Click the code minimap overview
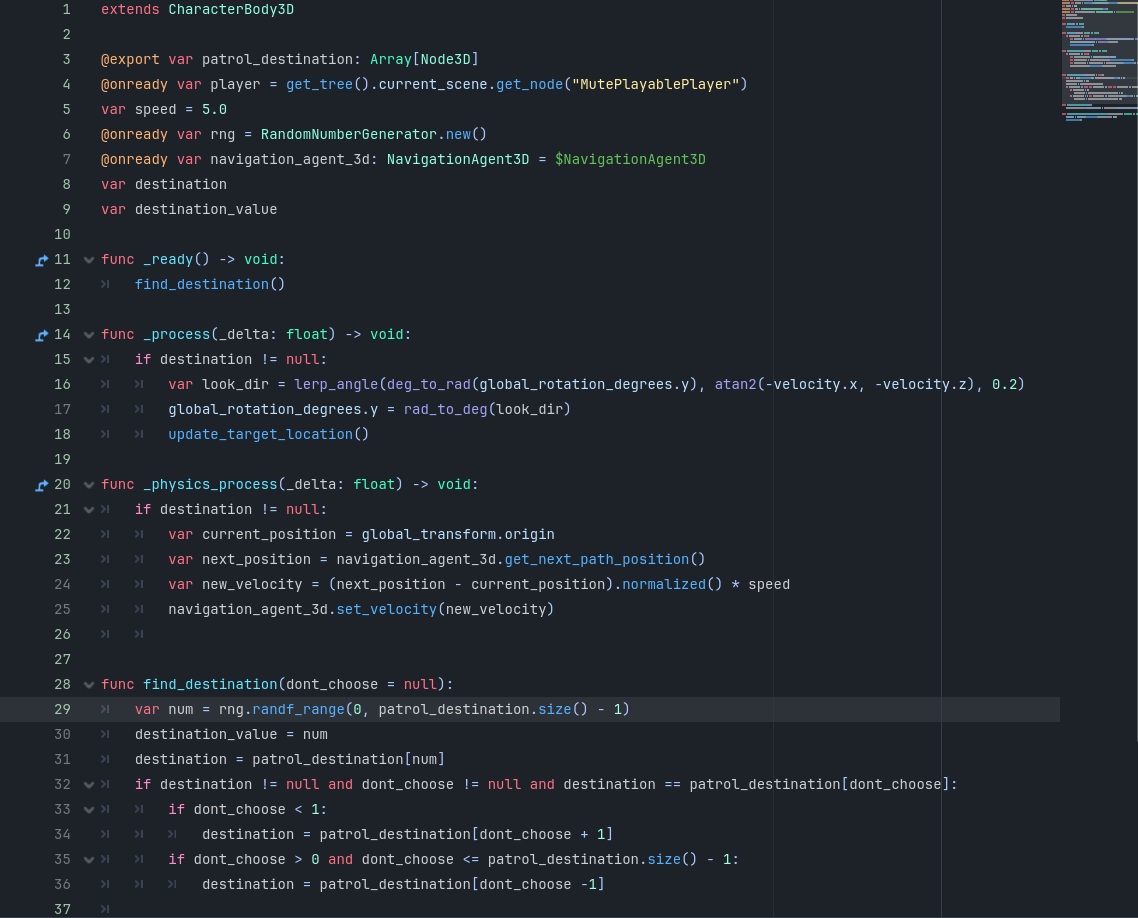Screen dimensions: 1138x918 tap(1099, 61)
